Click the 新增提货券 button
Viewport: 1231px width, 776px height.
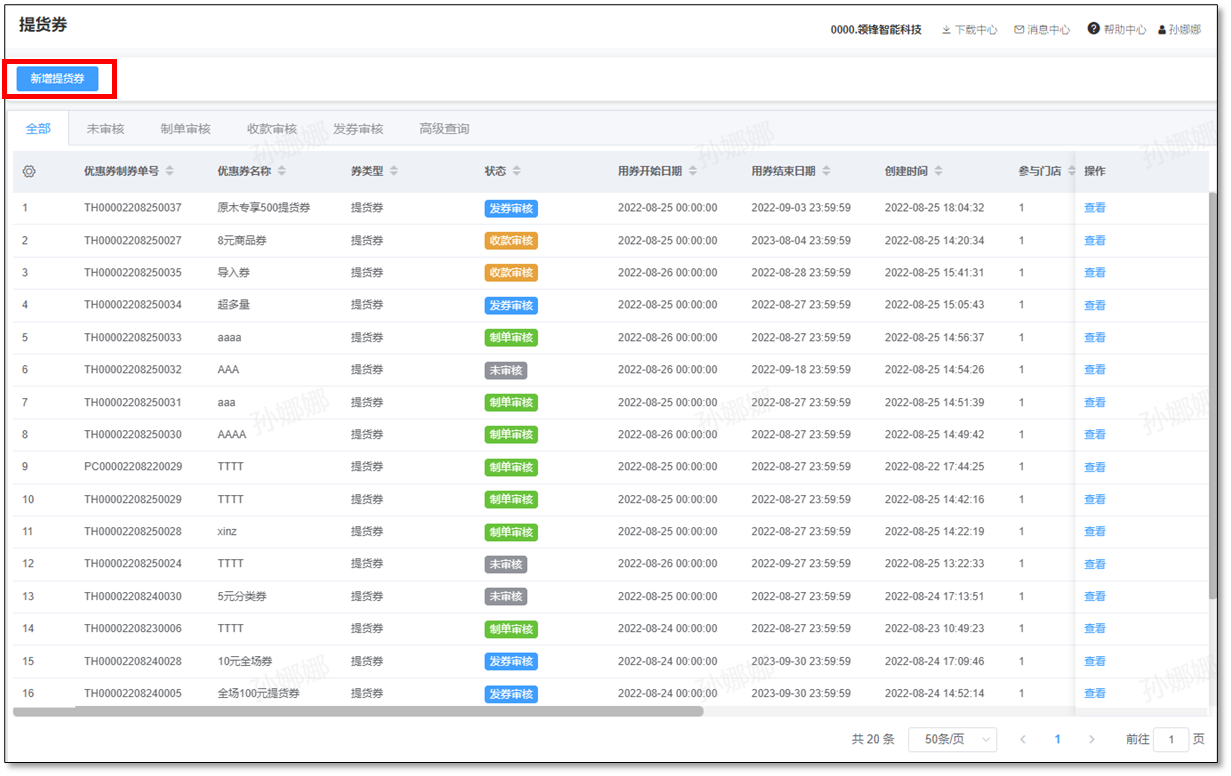pos(57,78)
